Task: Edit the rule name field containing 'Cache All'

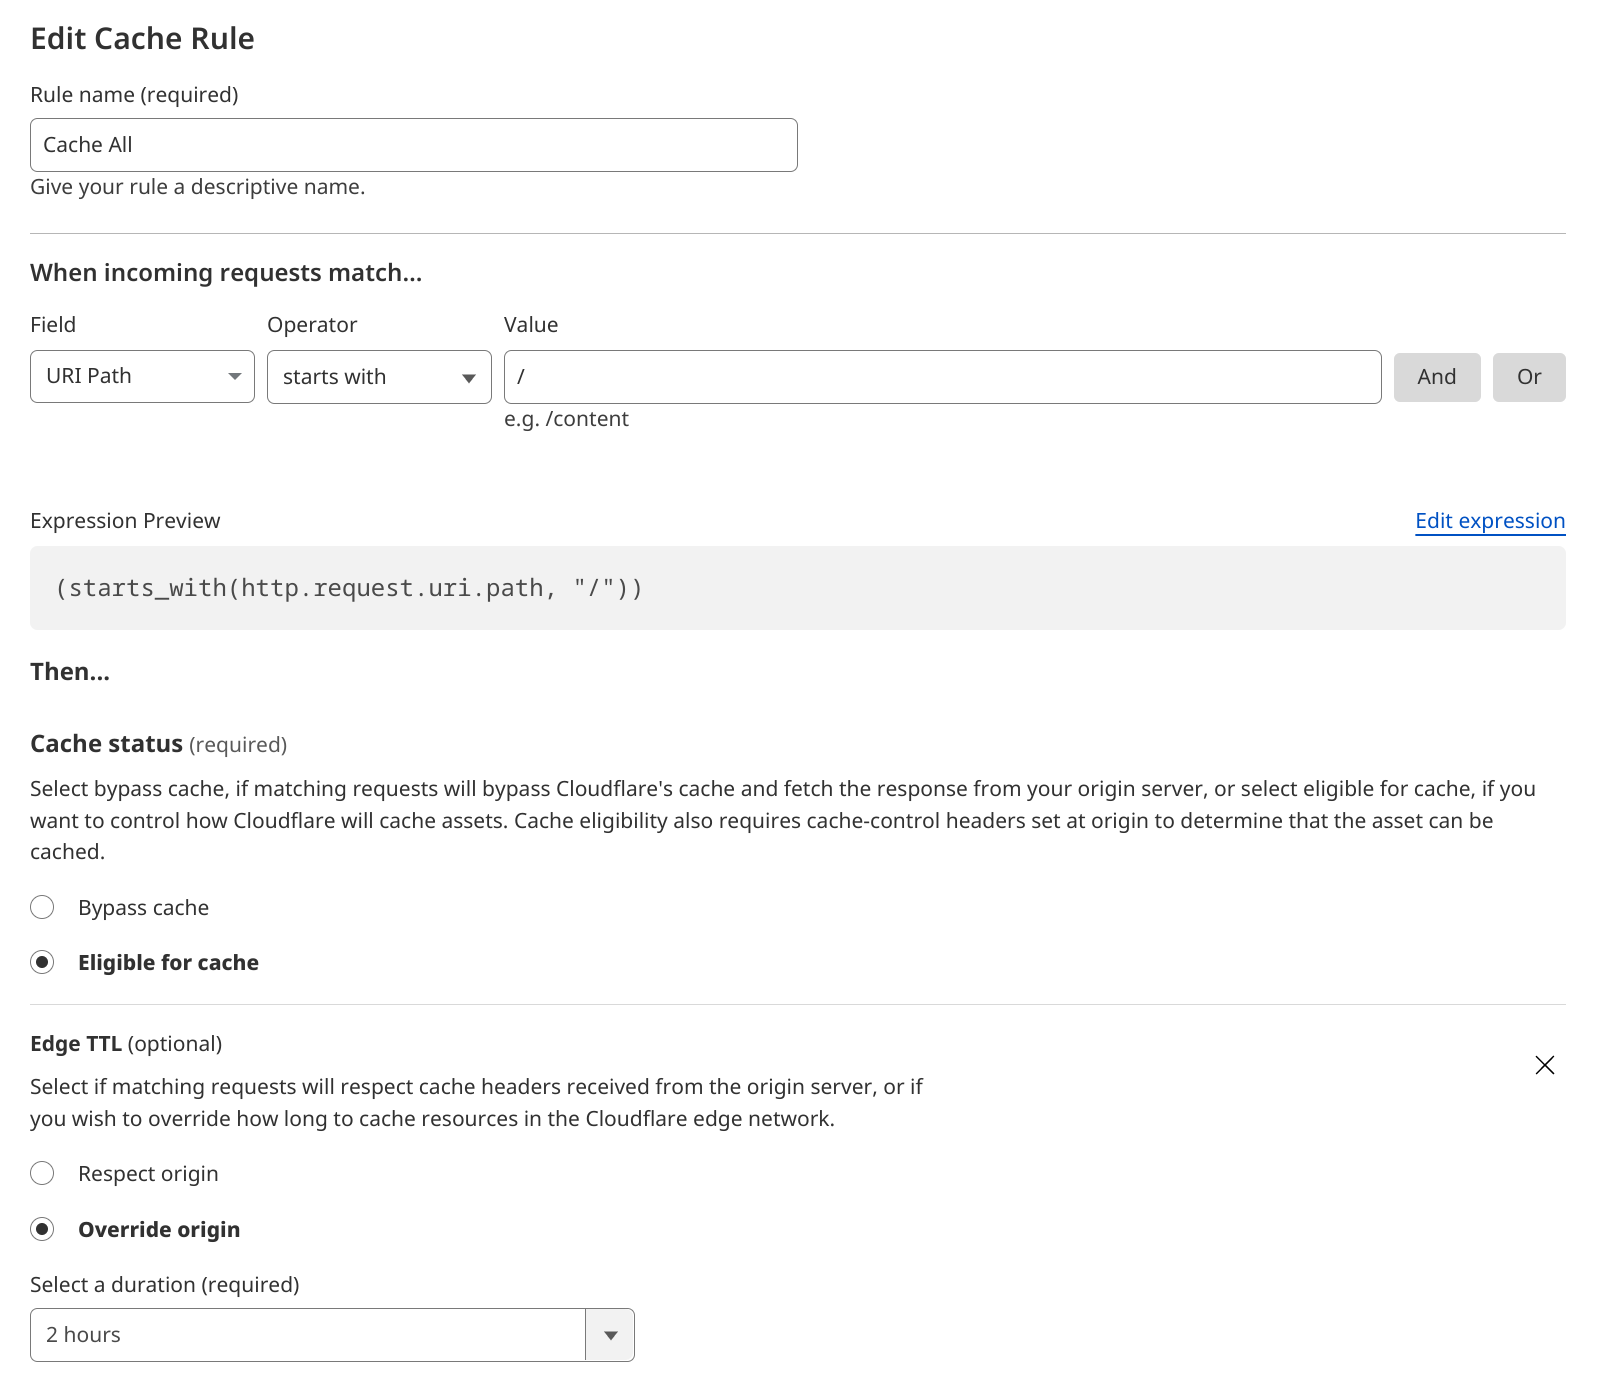Action: click(413, 144)
